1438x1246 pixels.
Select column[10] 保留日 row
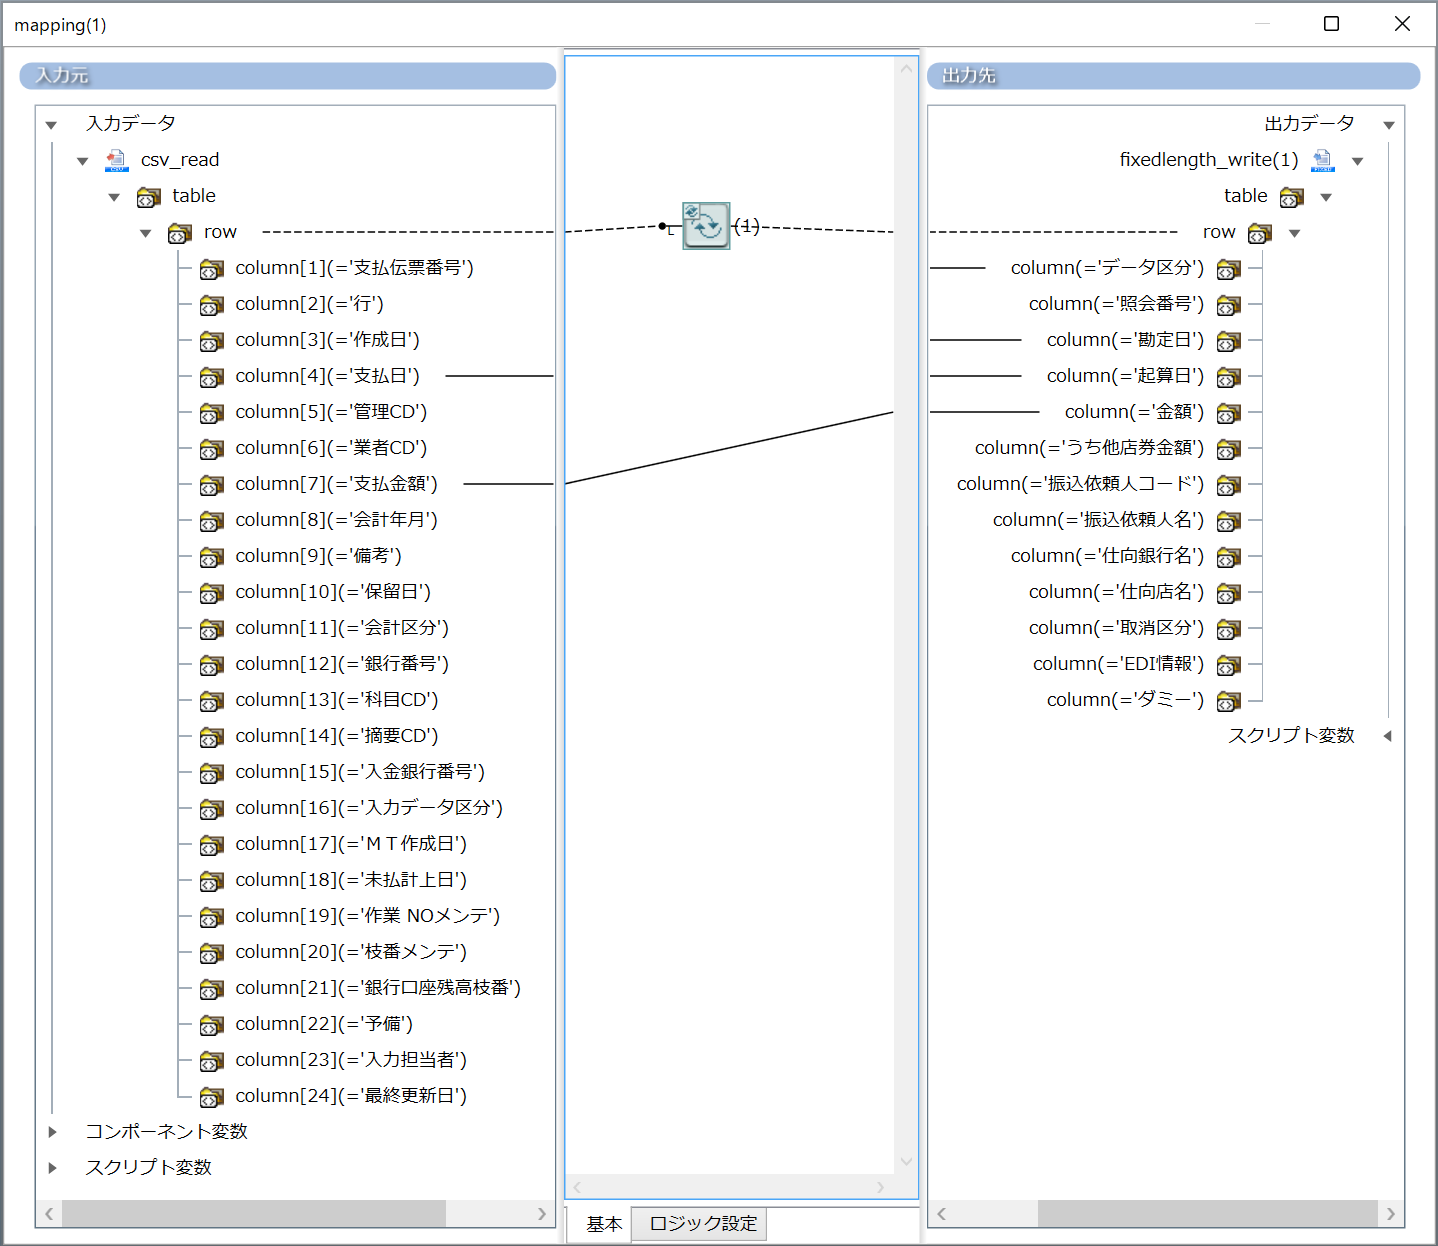pyautogui.click(x=333, y=592)
